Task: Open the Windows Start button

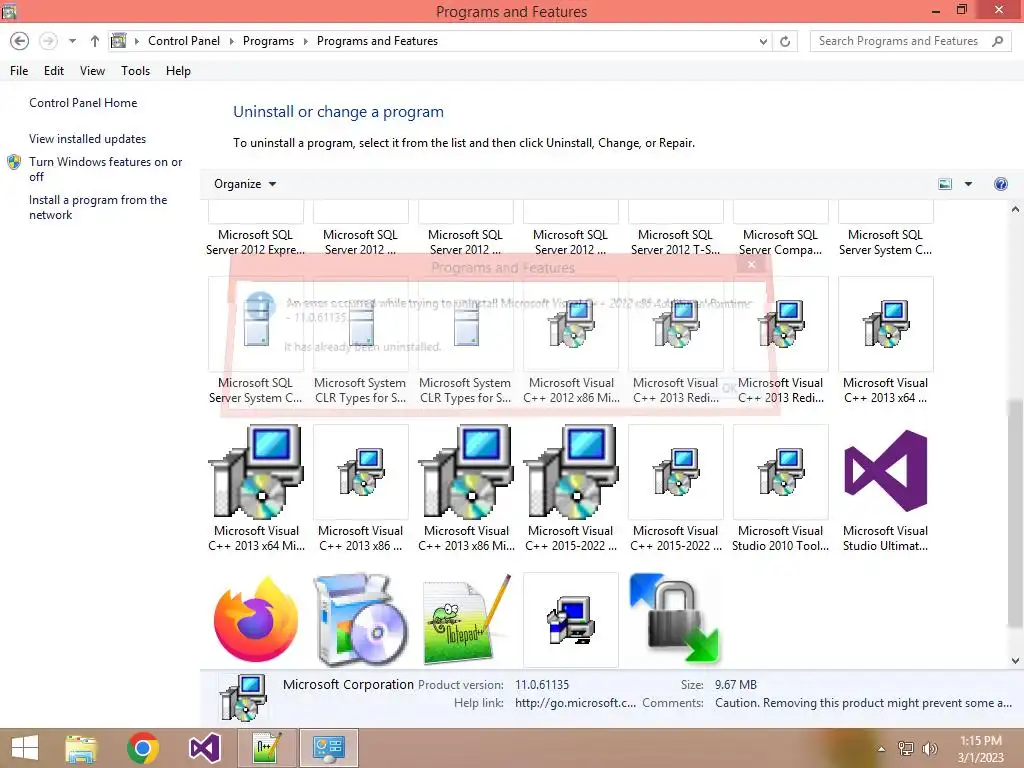Action: 25,748
